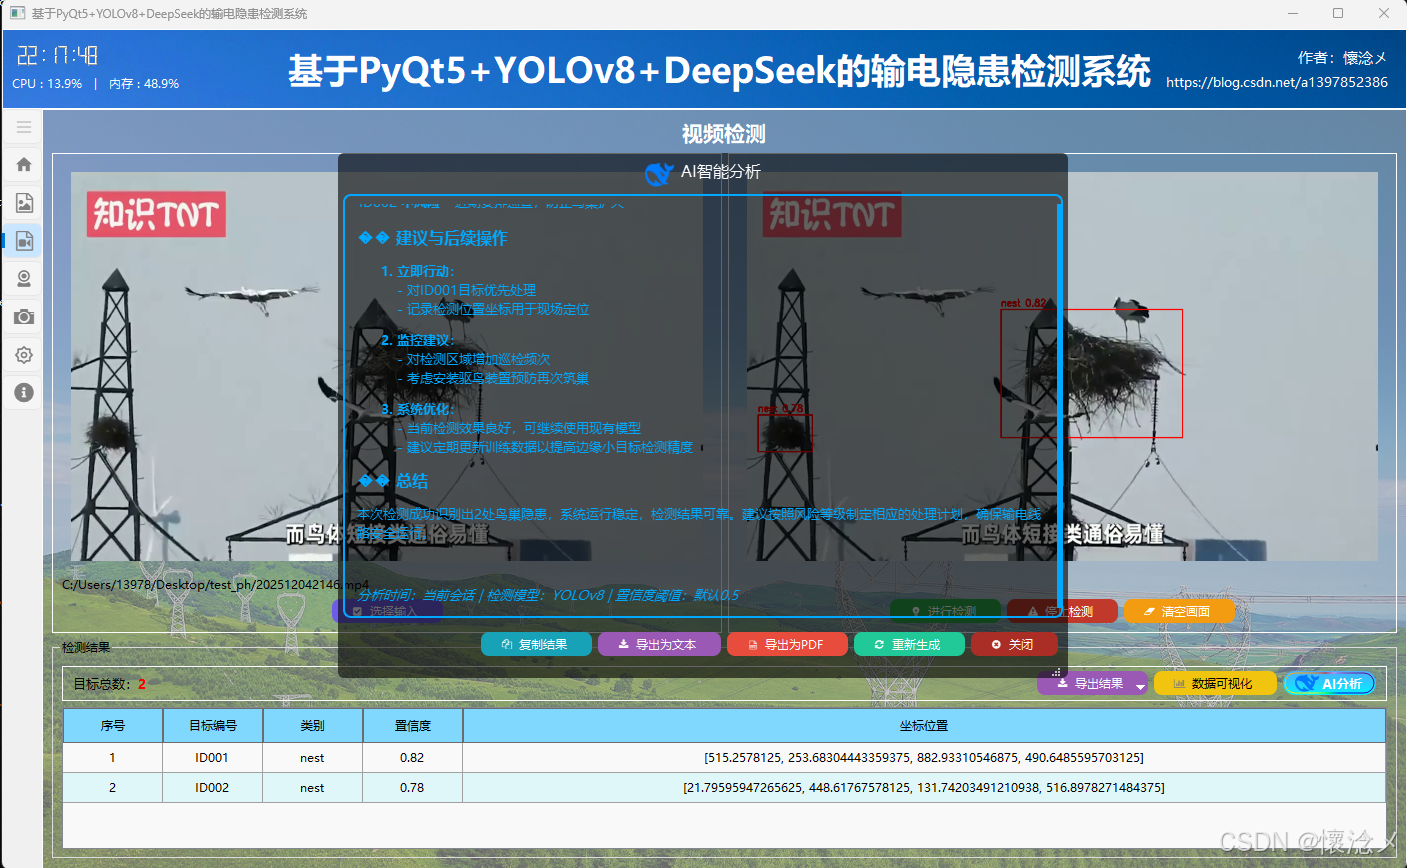
Task: Click the dialog resize grip corner
Action: click(x=1057, y=672)
